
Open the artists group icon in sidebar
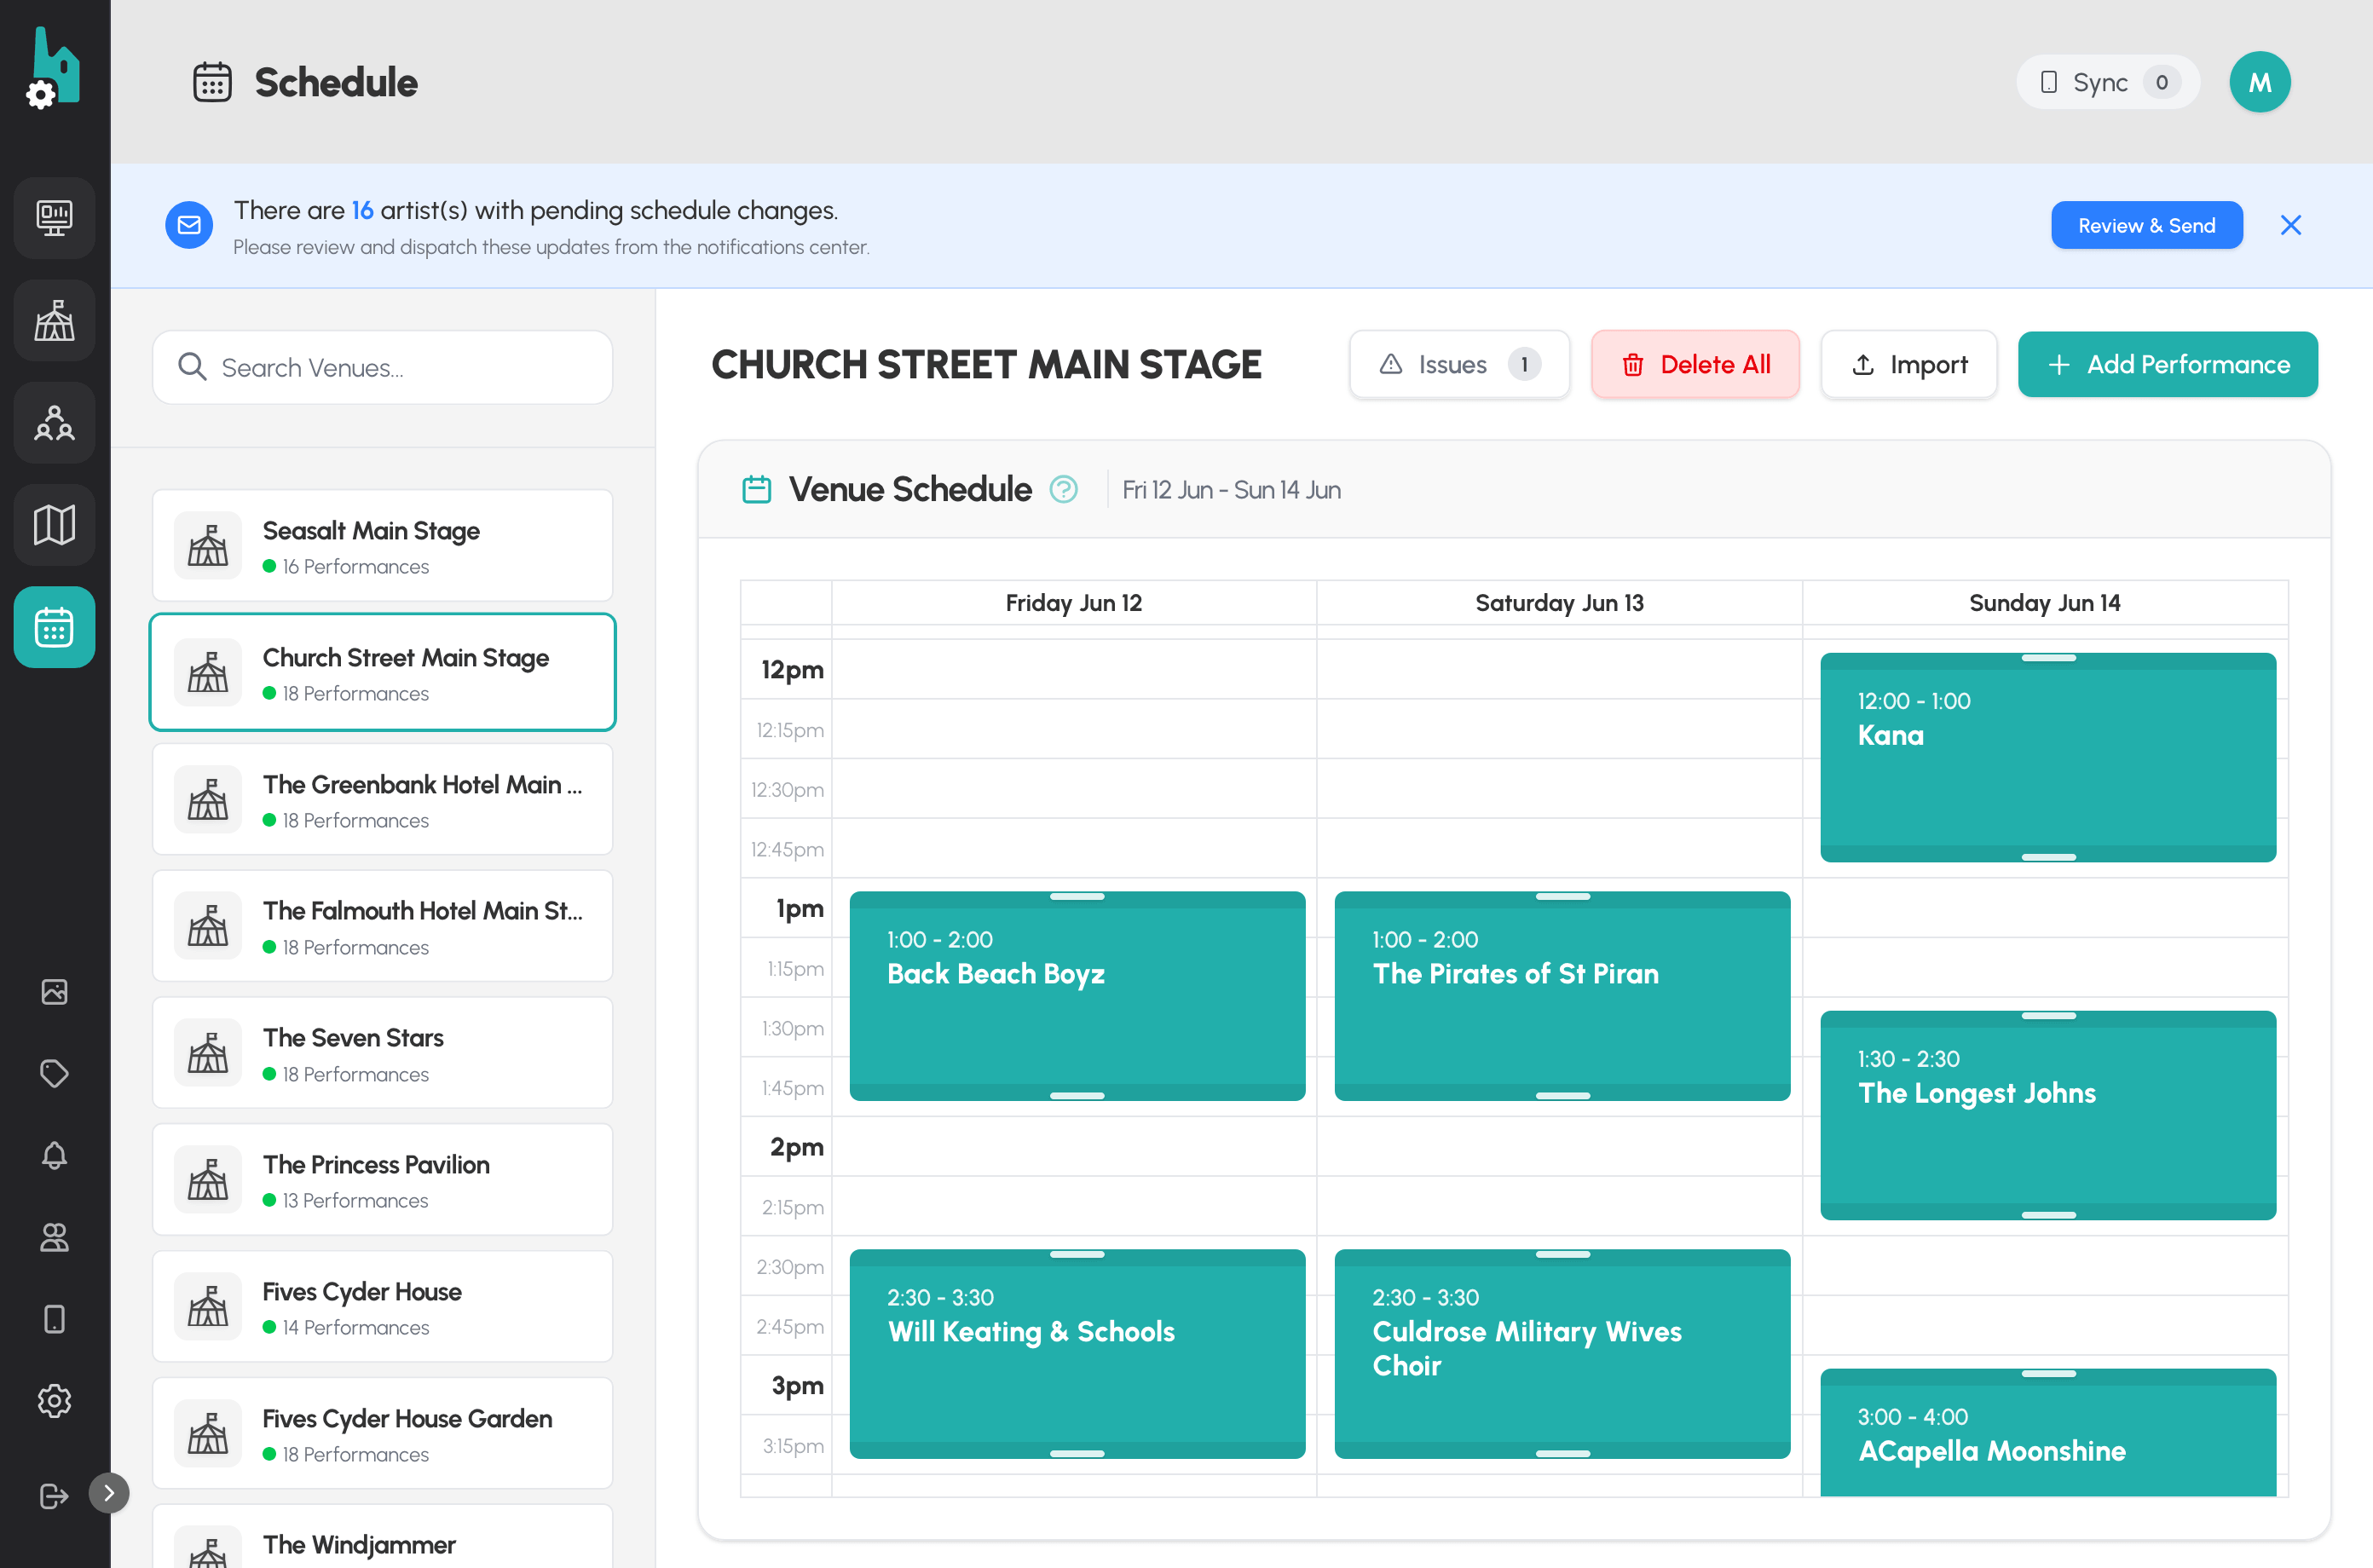click(54, 423)
